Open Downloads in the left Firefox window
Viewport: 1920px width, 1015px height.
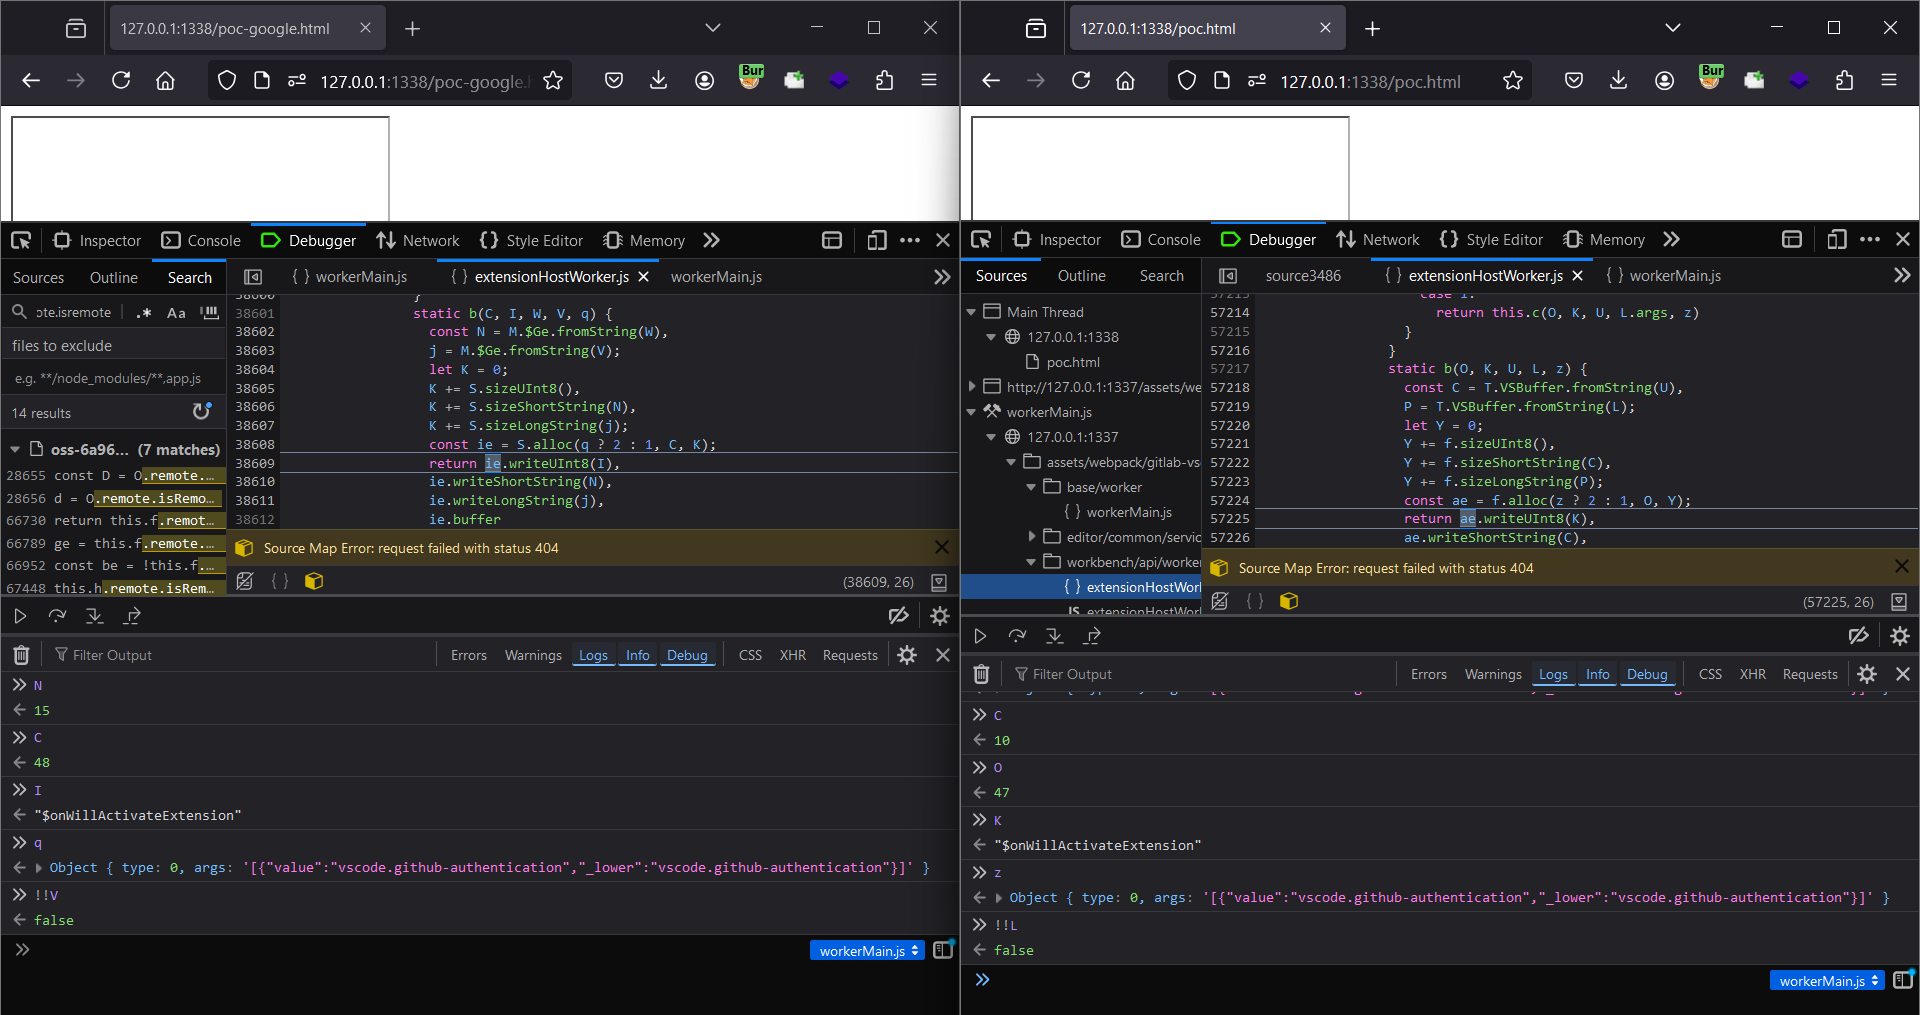point(658,80)
